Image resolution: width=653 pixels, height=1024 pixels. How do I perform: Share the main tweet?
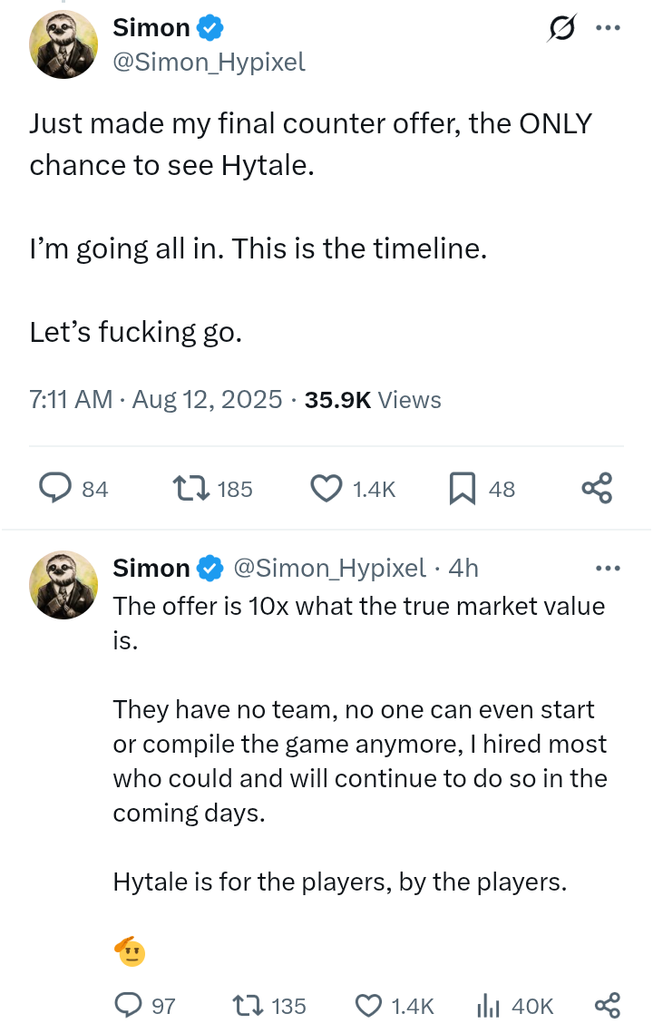[597, 488]
